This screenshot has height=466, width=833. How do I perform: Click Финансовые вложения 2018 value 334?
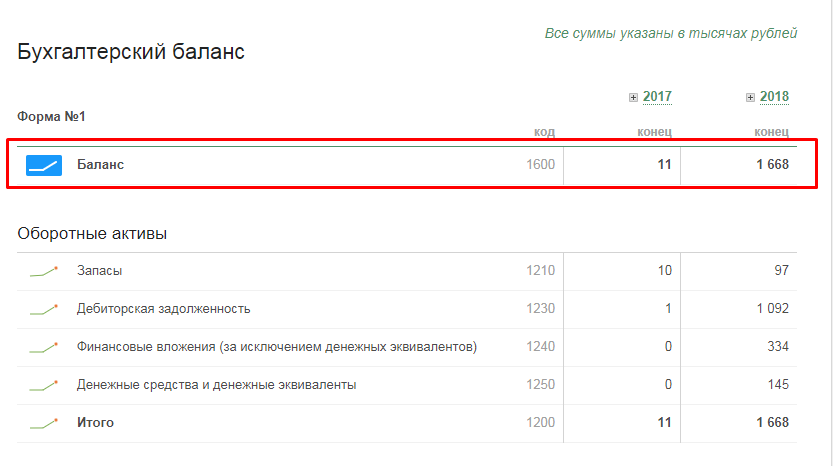(x=778, y=346)
